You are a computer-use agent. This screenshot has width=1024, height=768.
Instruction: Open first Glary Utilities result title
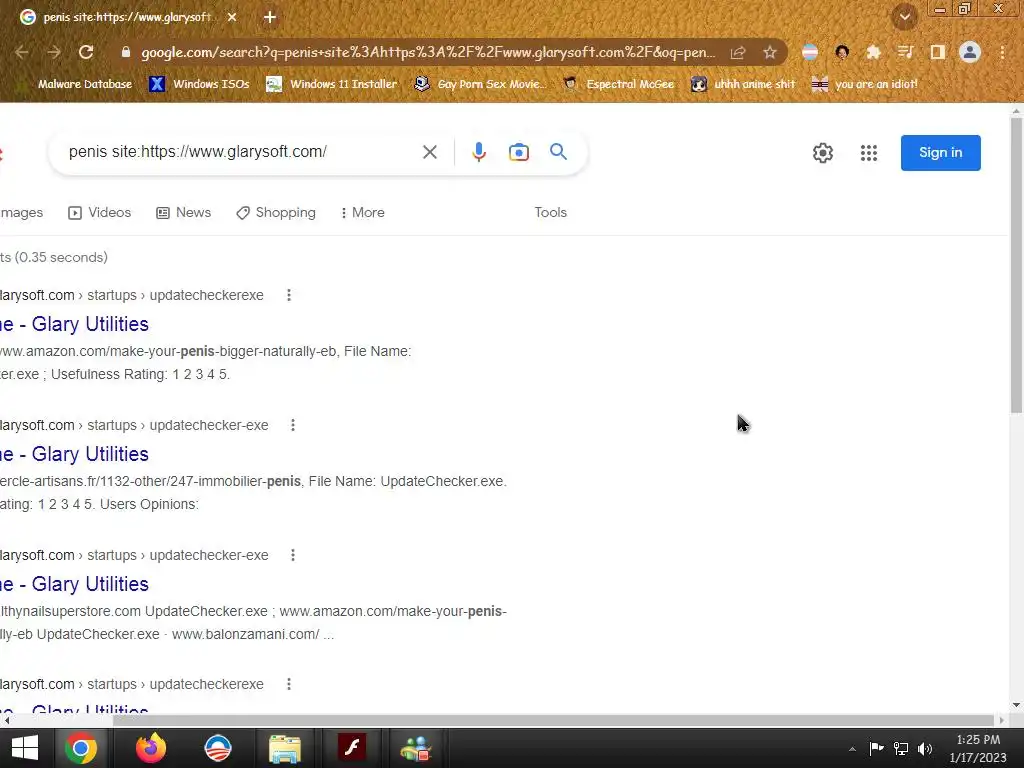[x=74, y=324]
